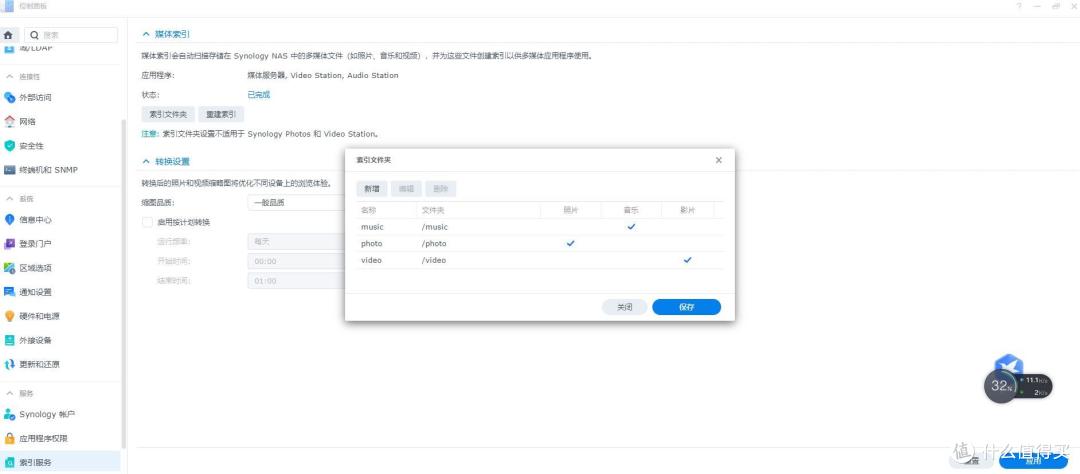Open the 开始时间 dropdown showing 00:00
The image size is (1080, 474).
click(296, 261)
